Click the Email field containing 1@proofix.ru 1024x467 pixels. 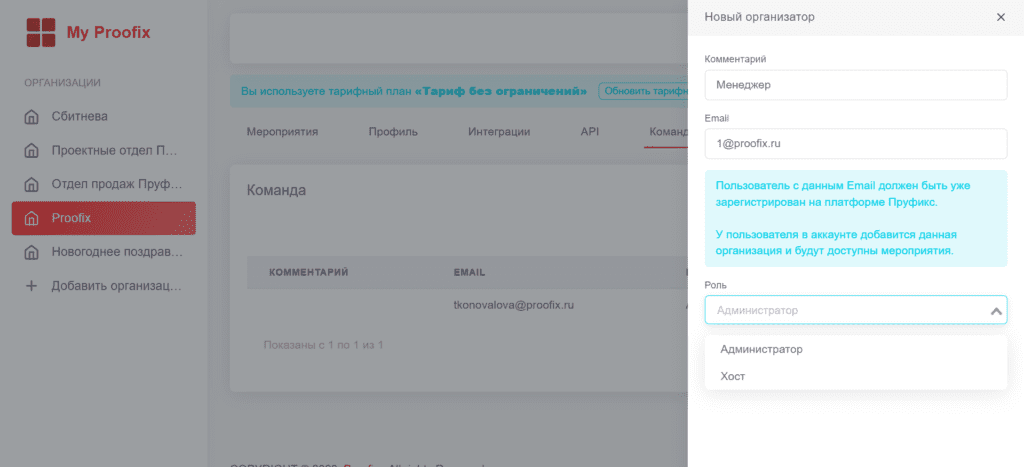856,144
